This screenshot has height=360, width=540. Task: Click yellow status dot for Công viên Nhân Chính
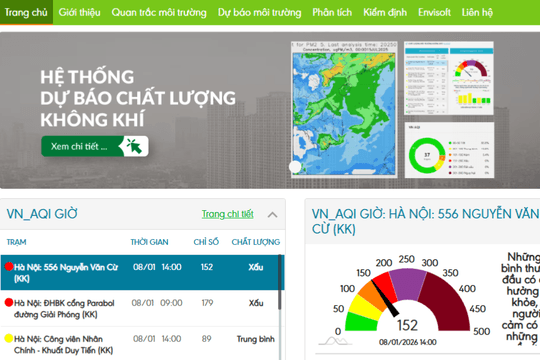pyautogui.click(x=9, y=338)
